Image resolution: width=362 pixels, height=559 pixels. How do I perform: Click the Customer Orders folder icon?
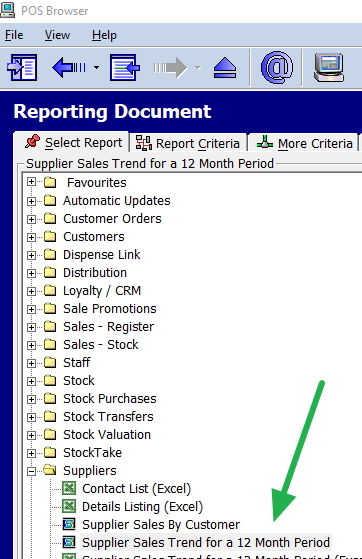(50, 218)
